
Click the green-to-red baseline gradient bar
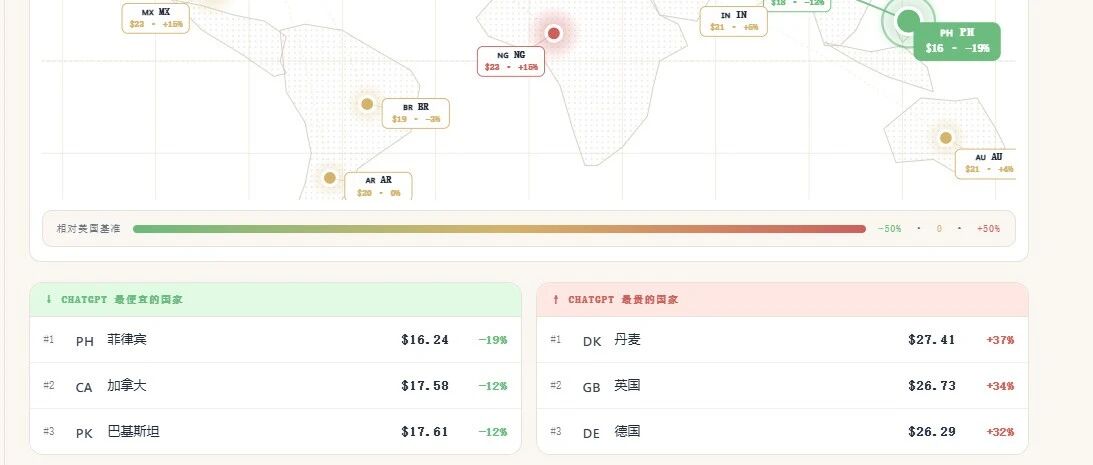(499, 229)
